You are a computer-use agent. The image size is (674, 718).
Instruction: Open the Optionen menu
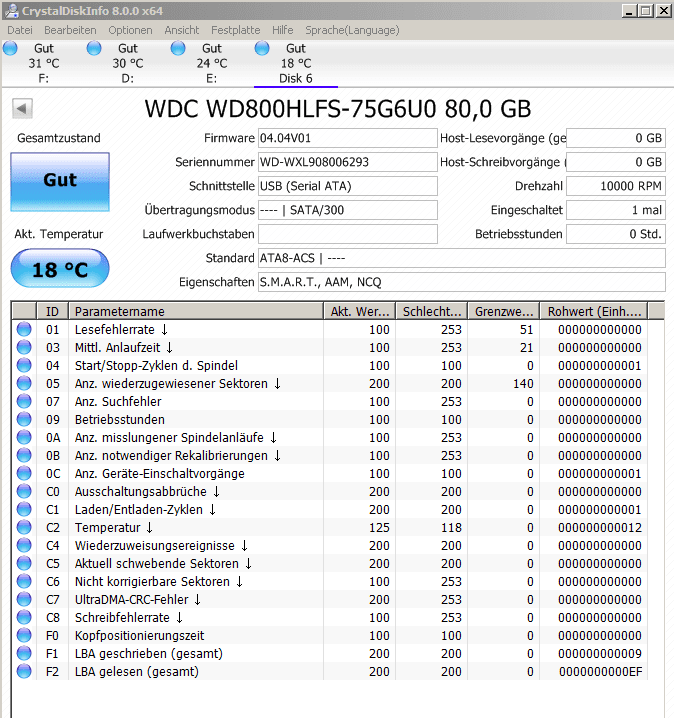point(130,30)
